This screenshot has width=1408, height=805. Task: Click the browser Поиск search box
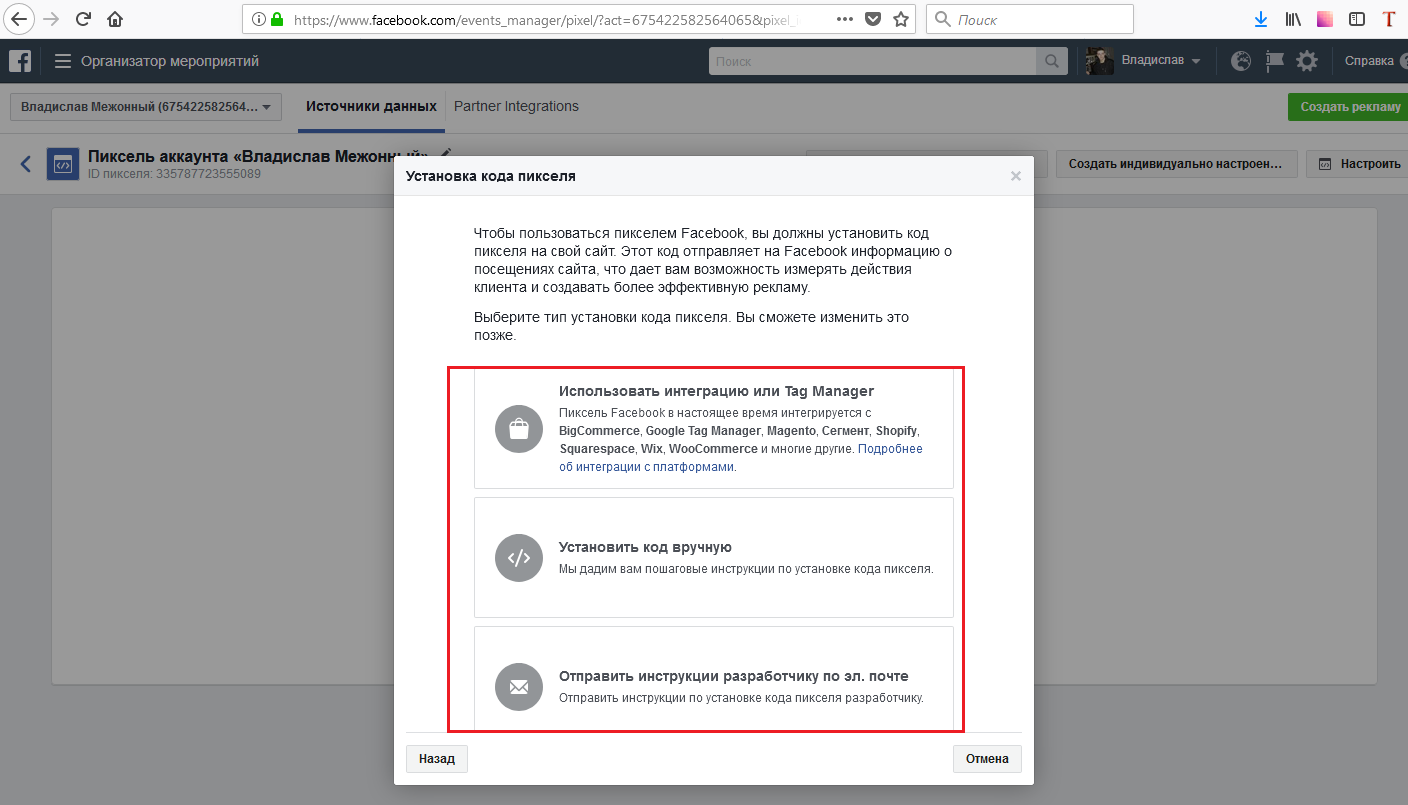click(x=1030, y=19)
